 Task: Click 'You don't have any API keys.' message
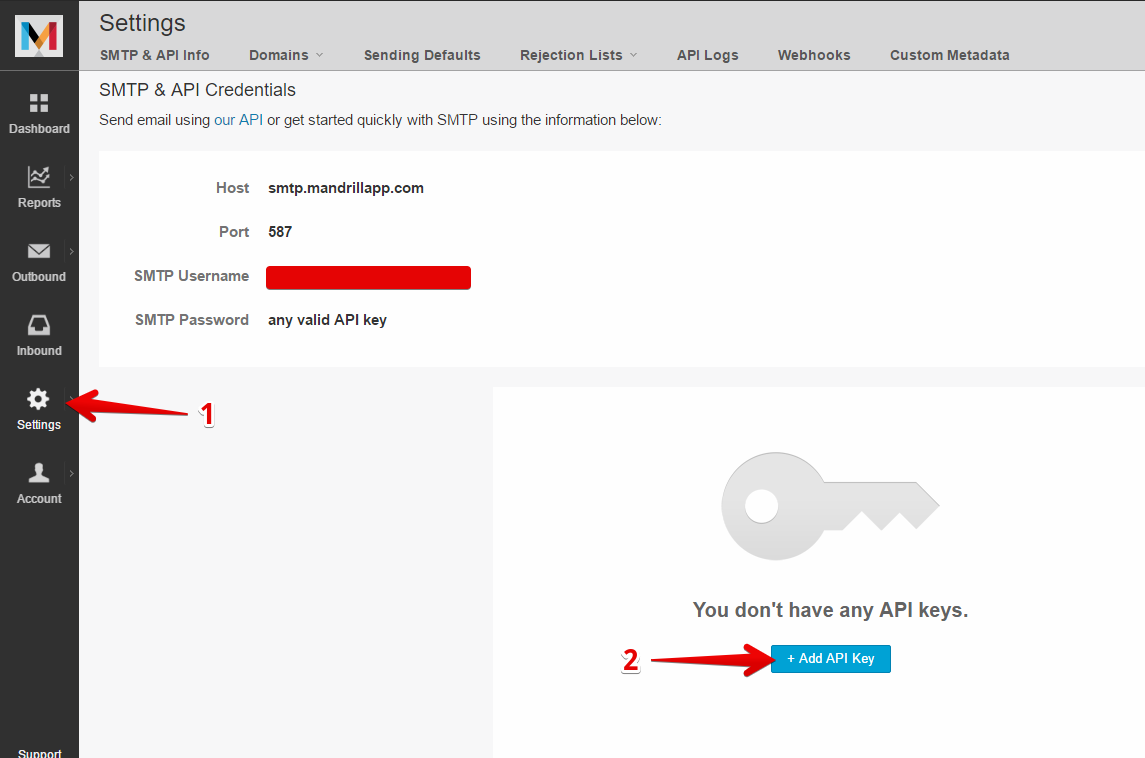tap(830, 610)
